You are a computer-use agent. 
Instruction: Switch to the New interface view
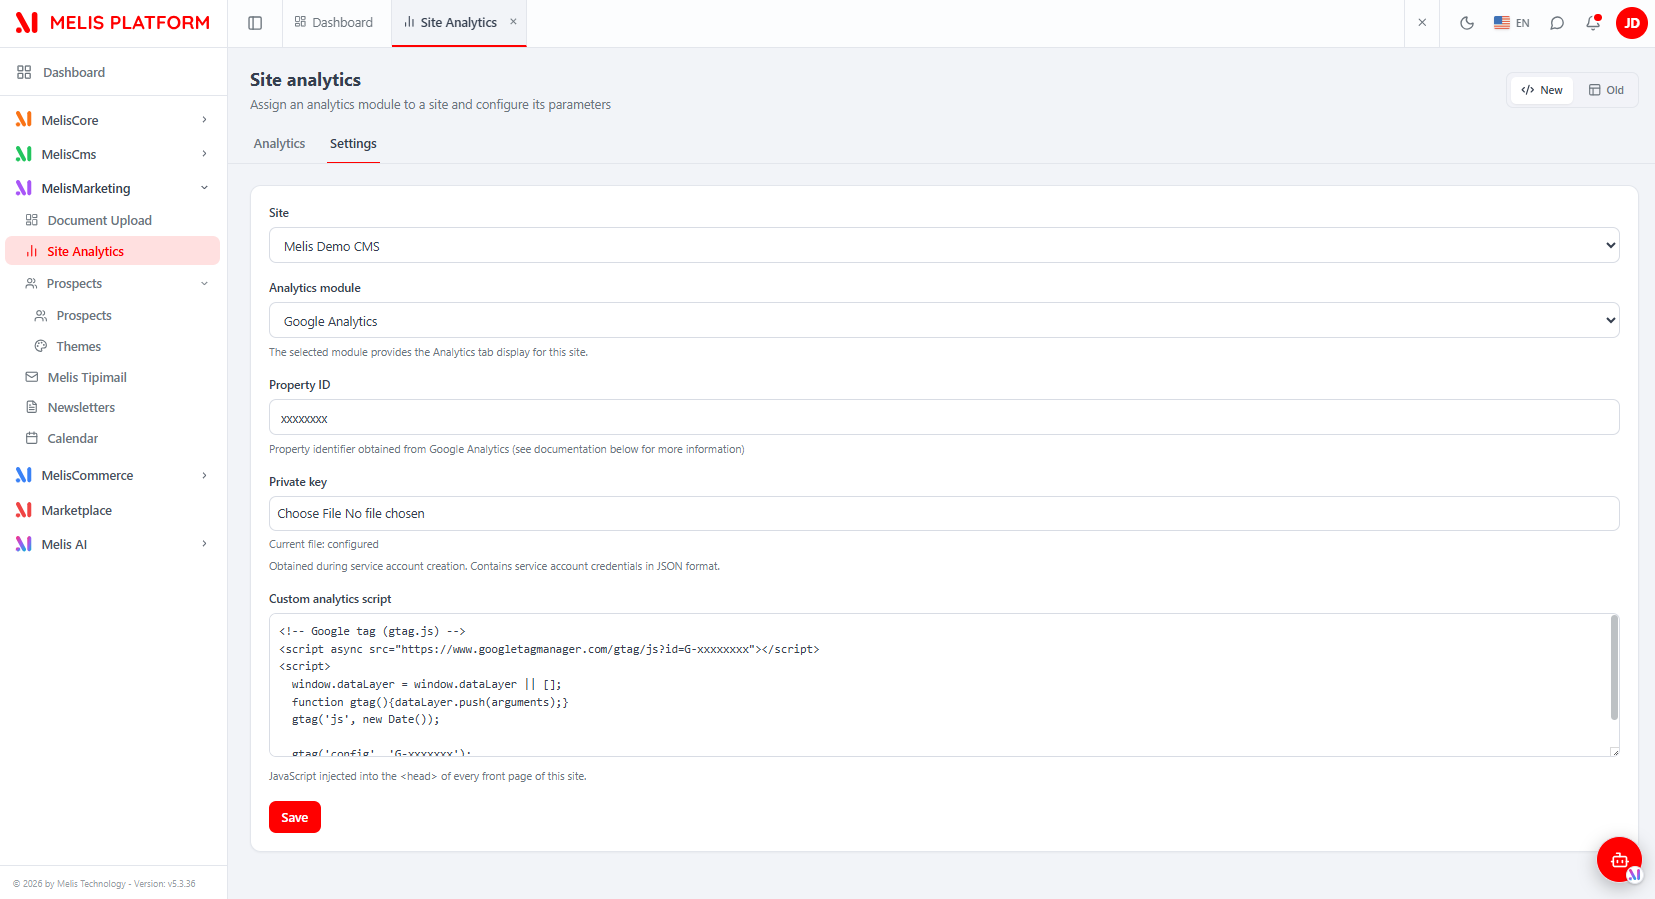(x=1542, y=90)
